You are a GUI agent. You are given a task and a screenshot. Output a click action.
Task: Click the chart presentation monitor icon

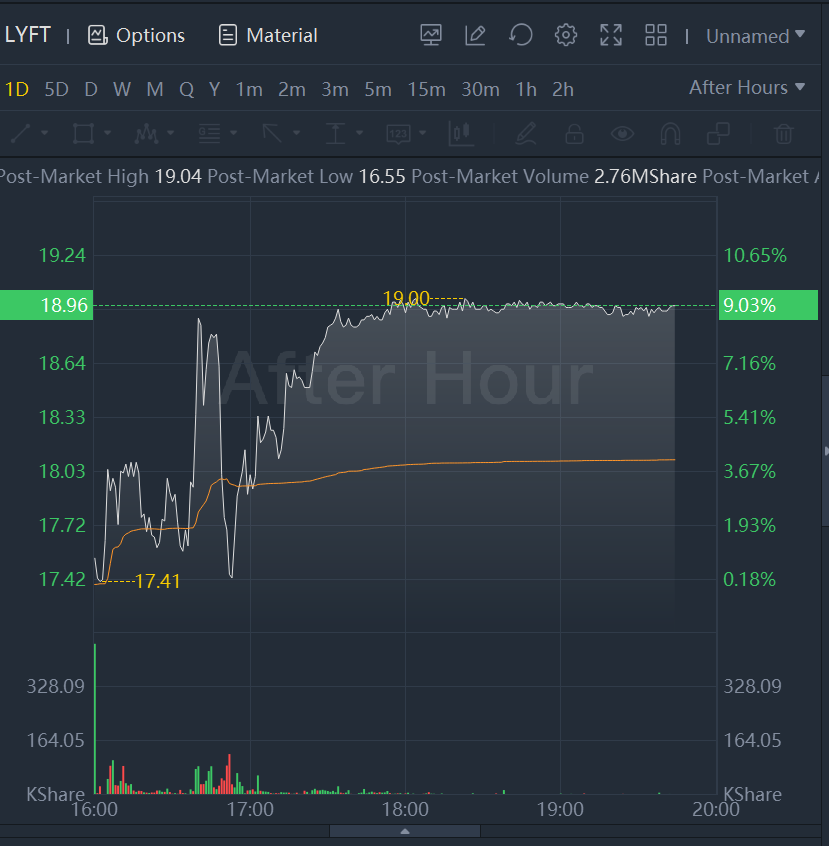pyautogui.click(x=431, y=36)
